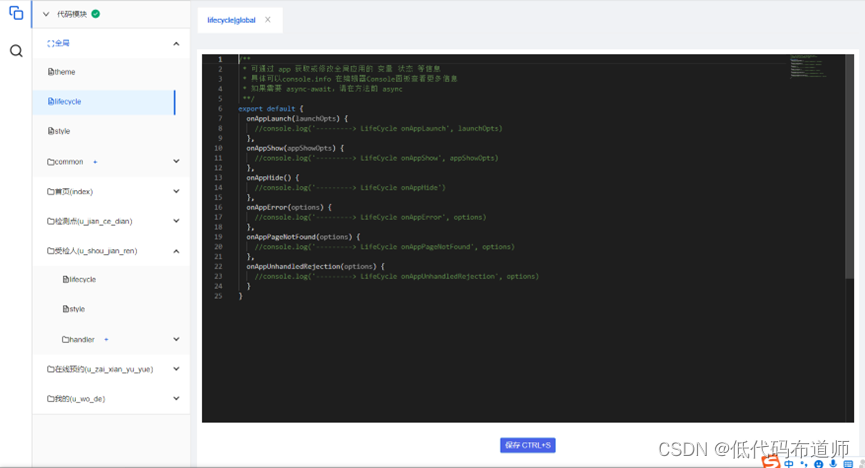The height and width of the screenshot is (468, 865).
Task: Expand the handler folder chevron
Action: click(x=176, y=339)
